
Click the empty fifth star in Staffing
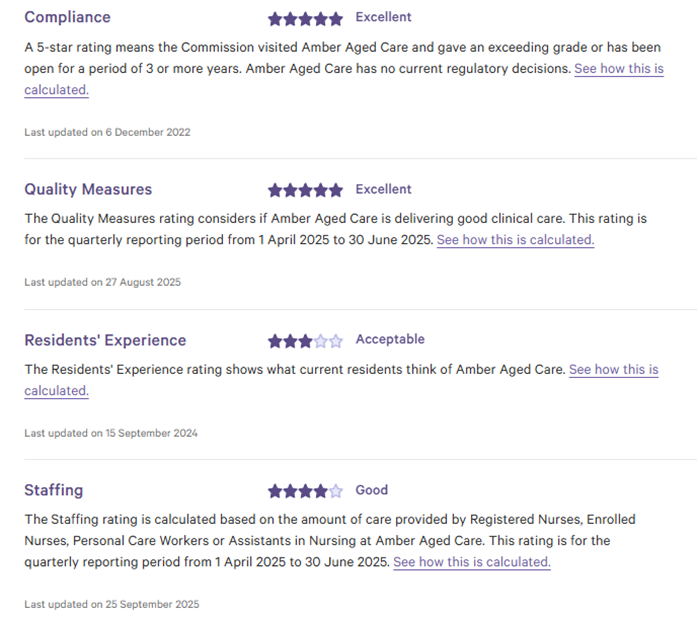[336, 491]
